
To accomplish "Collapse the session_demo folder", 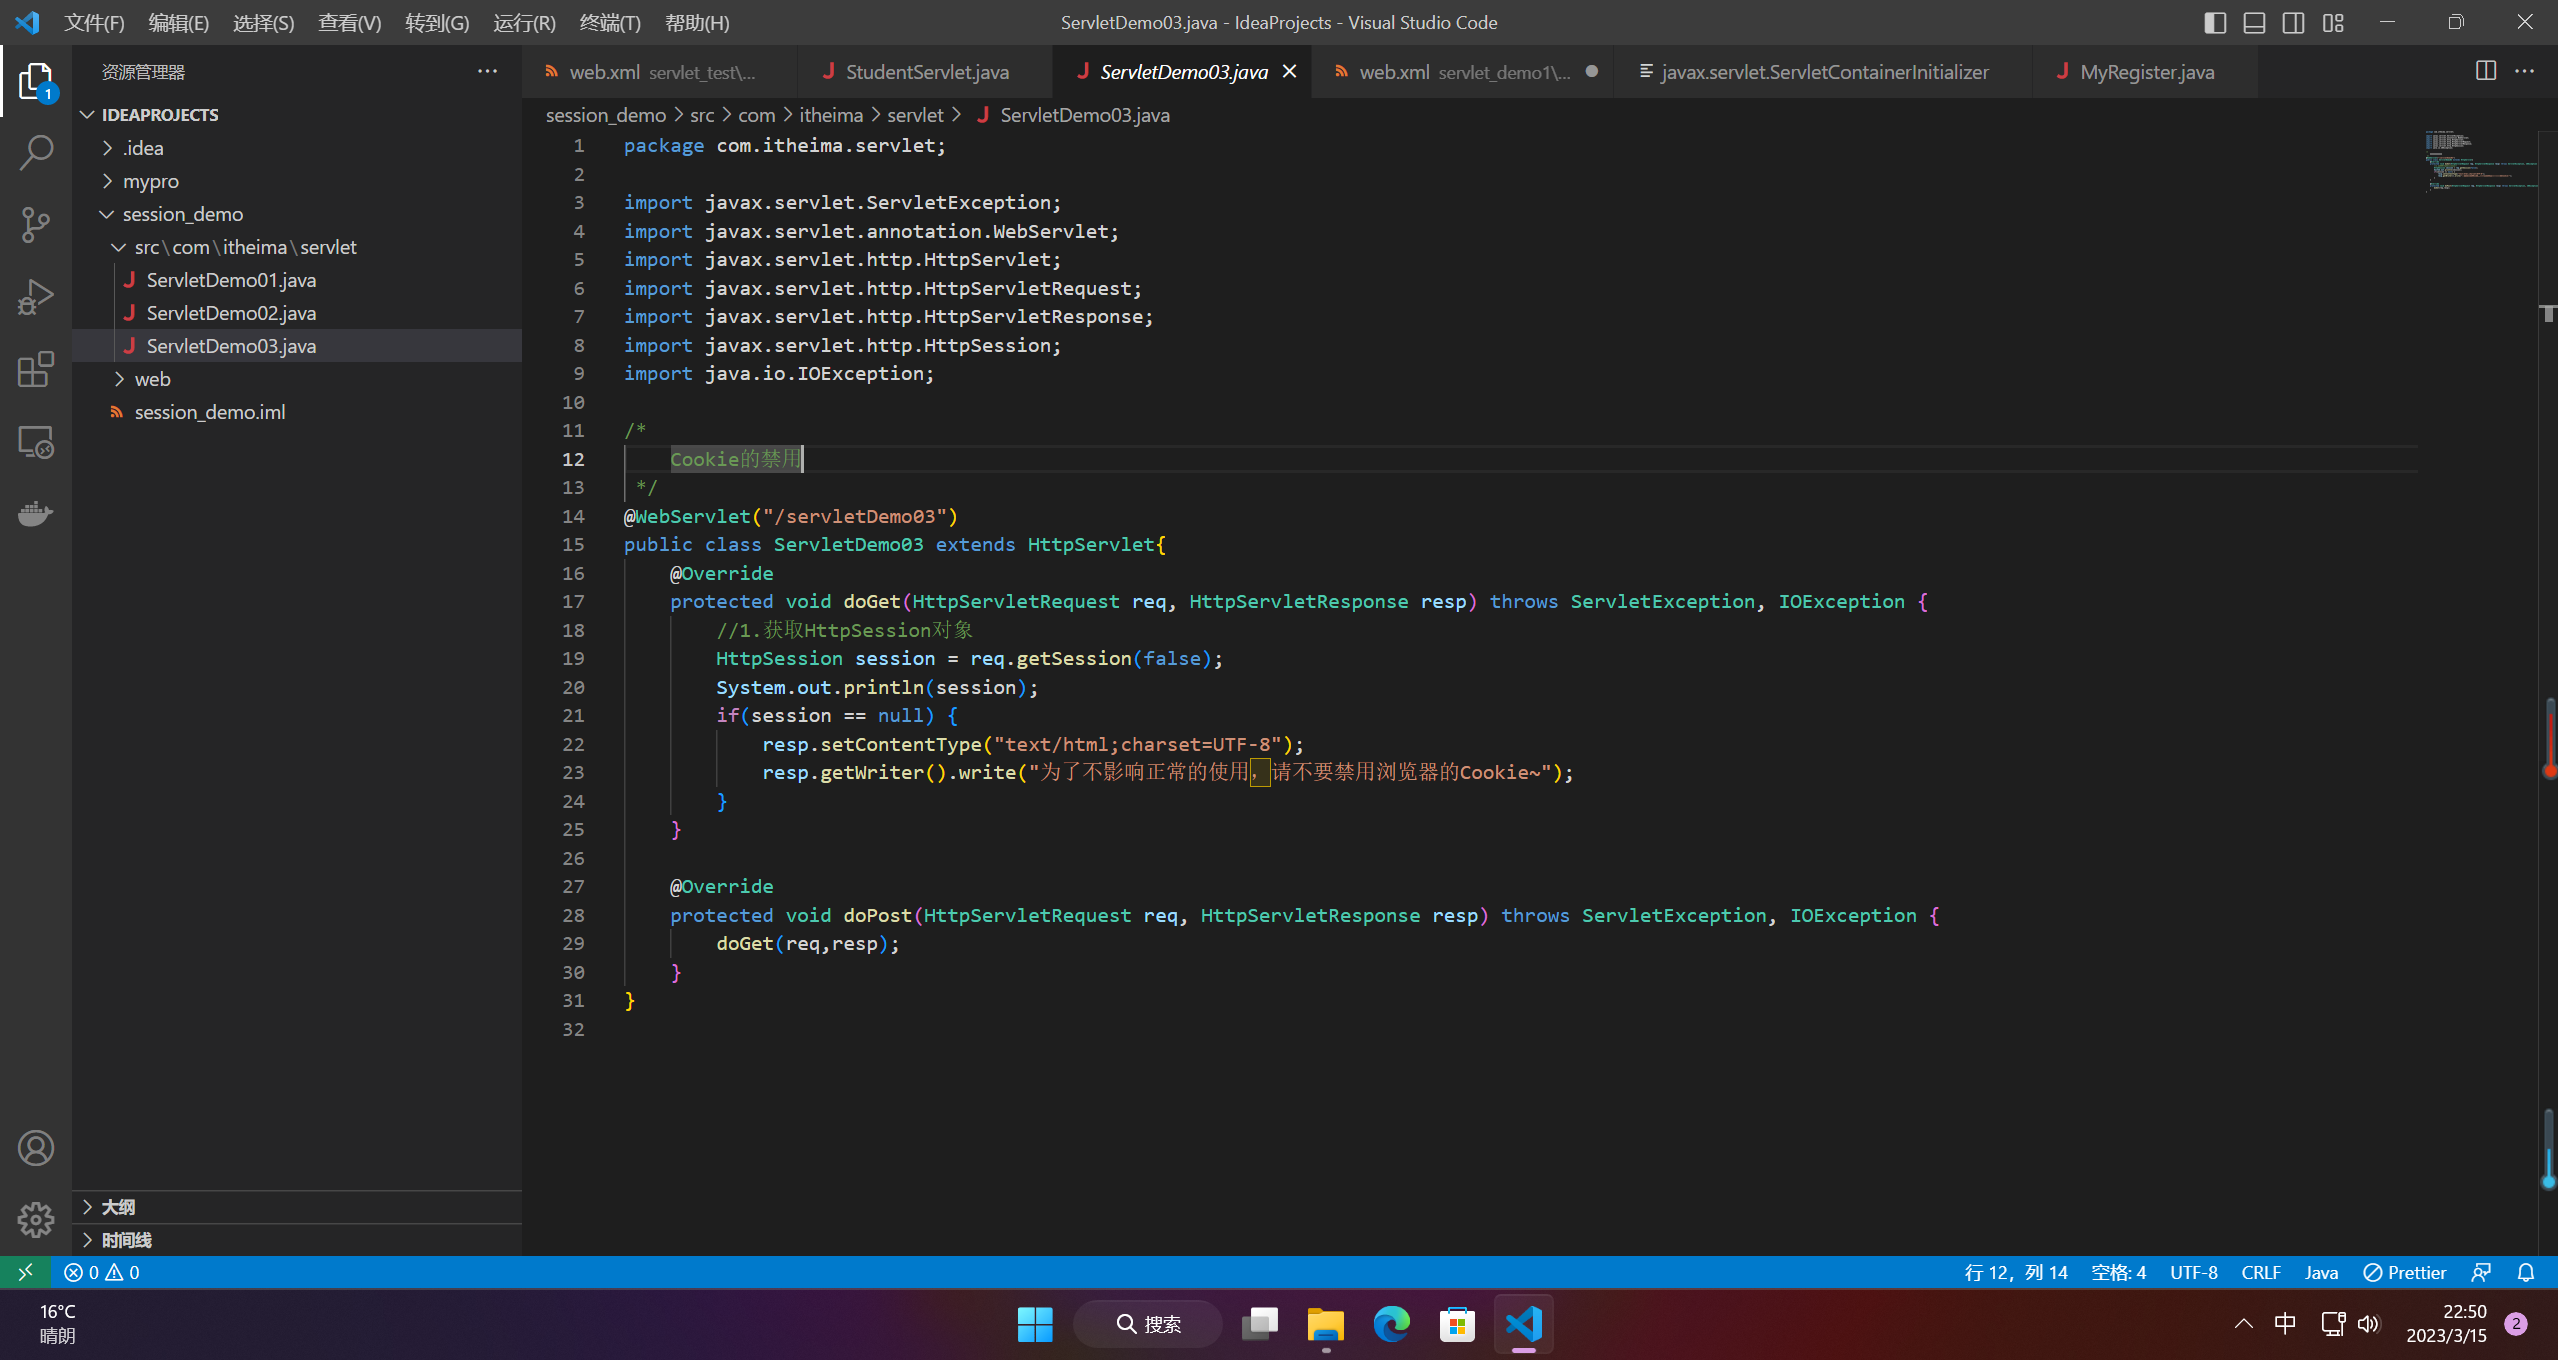I will click(x=182, y=214).
